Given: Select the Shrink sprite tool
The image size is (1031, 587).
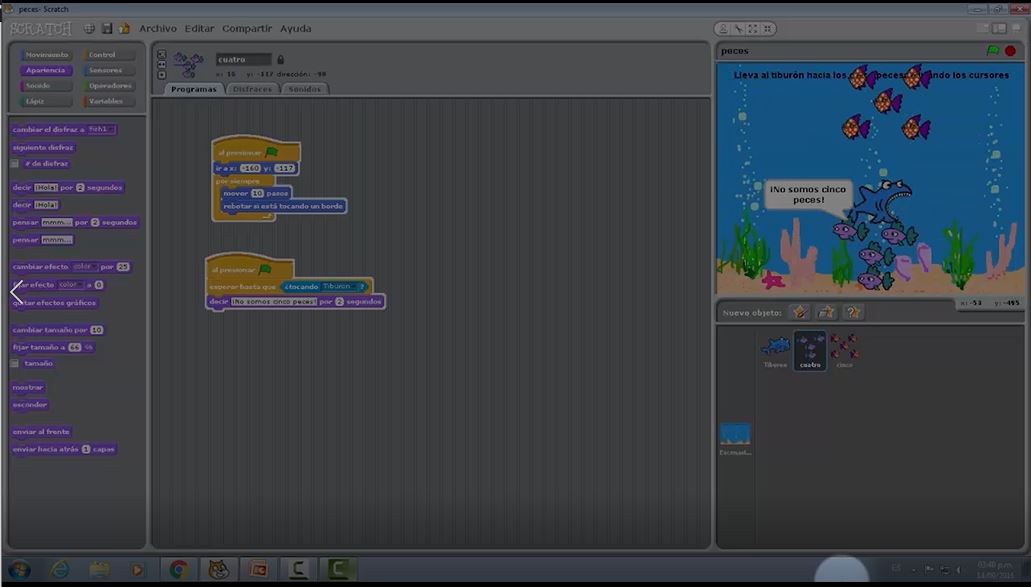Looking at the screenshot, I should point(767,29).
